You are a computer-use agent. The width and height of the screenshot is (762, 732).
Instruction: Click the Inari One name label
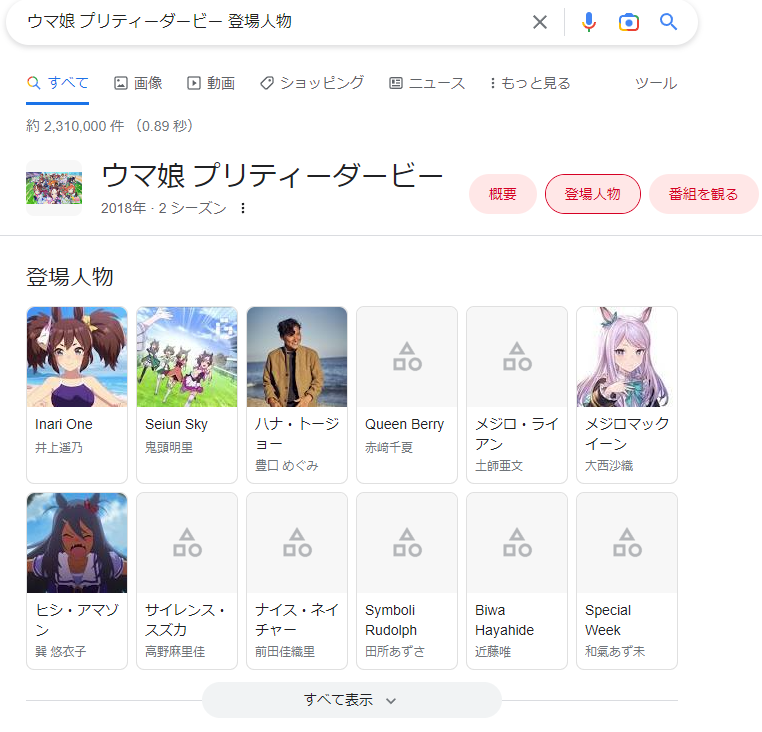(64, 424)
